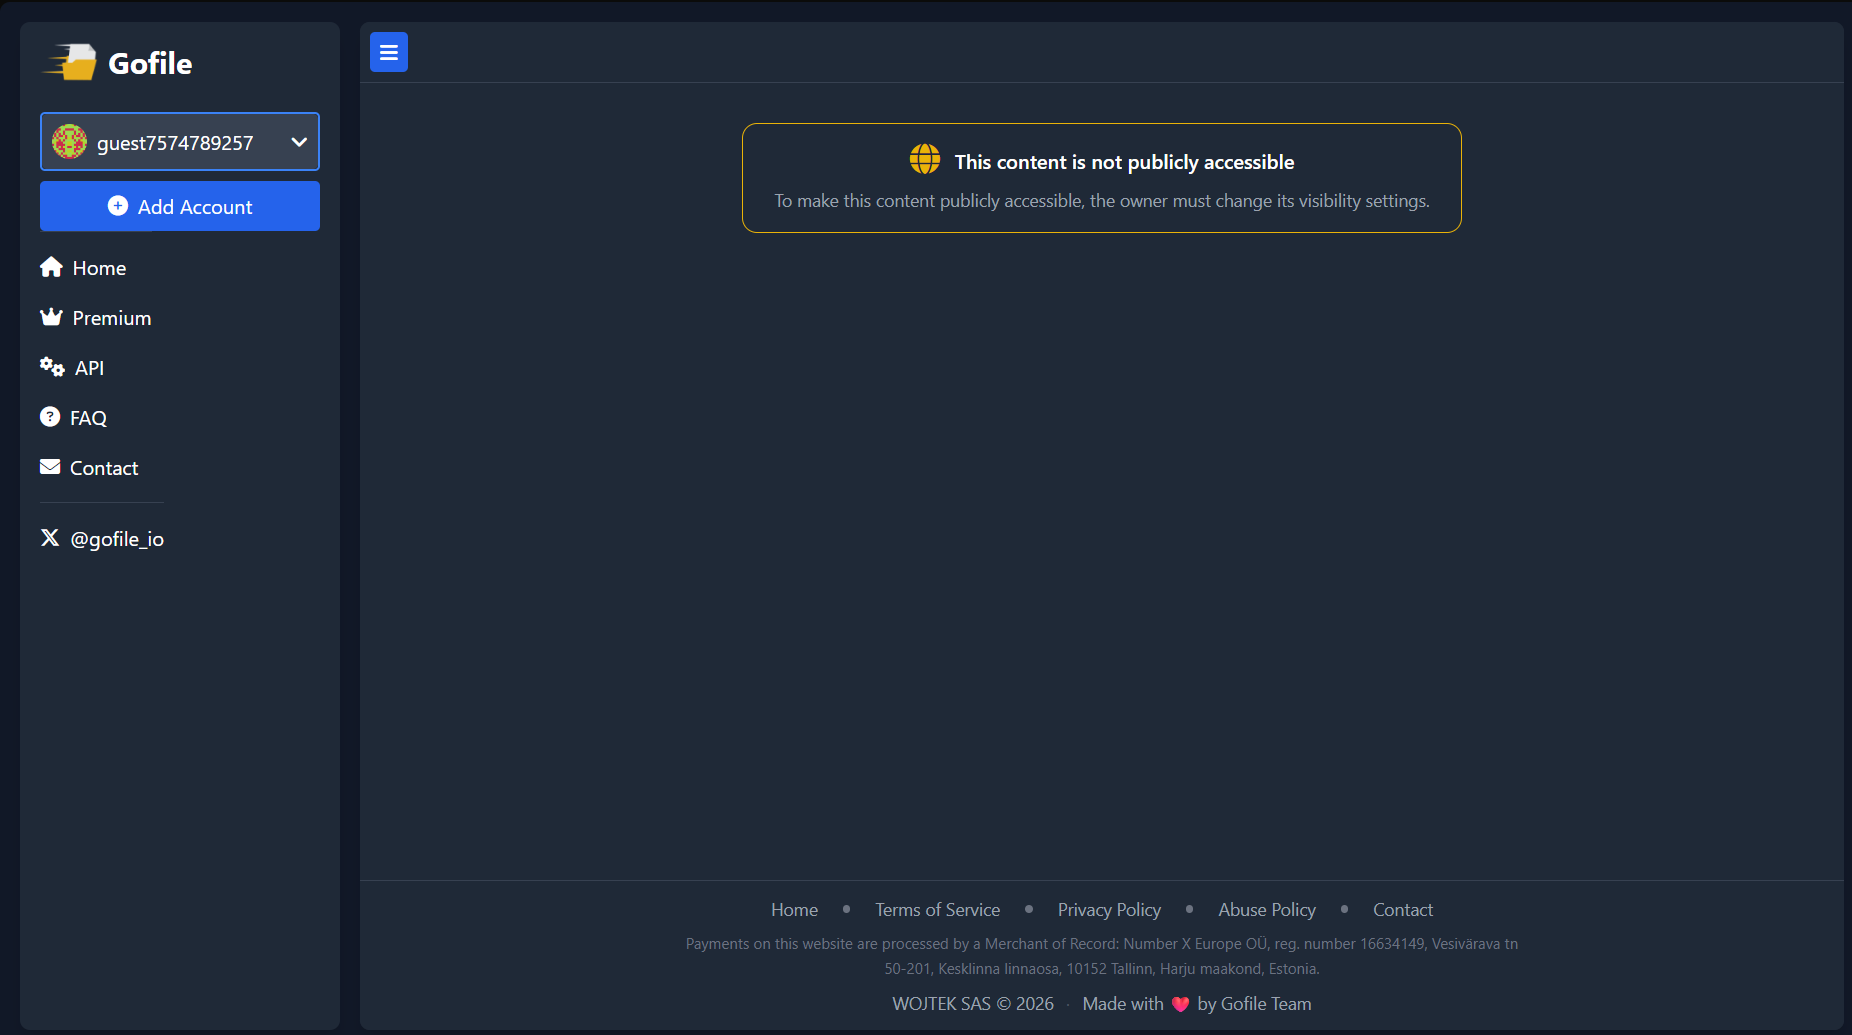Open the Terms of Service link
Viewport: 1852px width, 1035px height.
click(938, 910)
